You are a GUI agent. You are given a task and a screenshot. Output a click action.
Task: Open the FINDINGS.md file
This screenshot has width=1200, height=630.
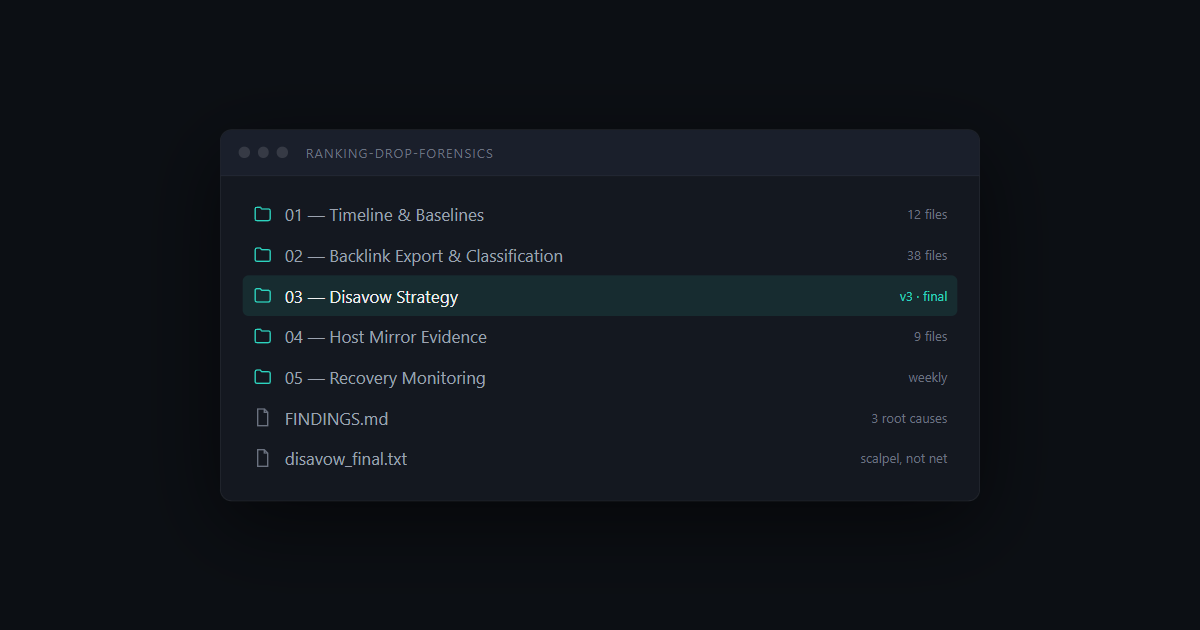coord(600,419)
